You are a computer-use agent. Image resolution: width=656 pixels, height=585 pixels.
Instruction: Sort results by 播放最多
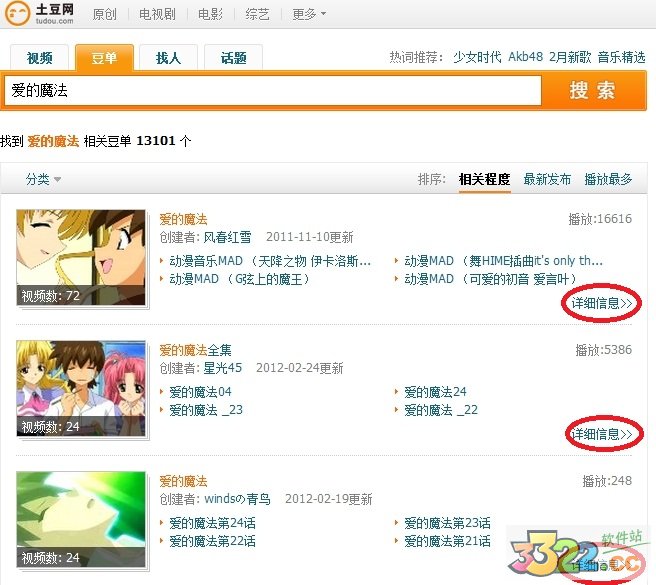click(608, 179)
